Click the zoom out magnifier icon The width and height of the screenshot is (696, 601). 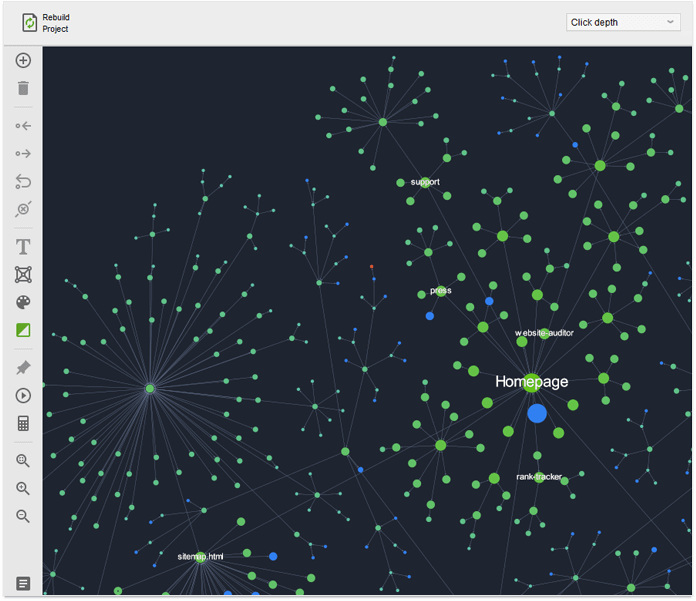pos(23,516)
